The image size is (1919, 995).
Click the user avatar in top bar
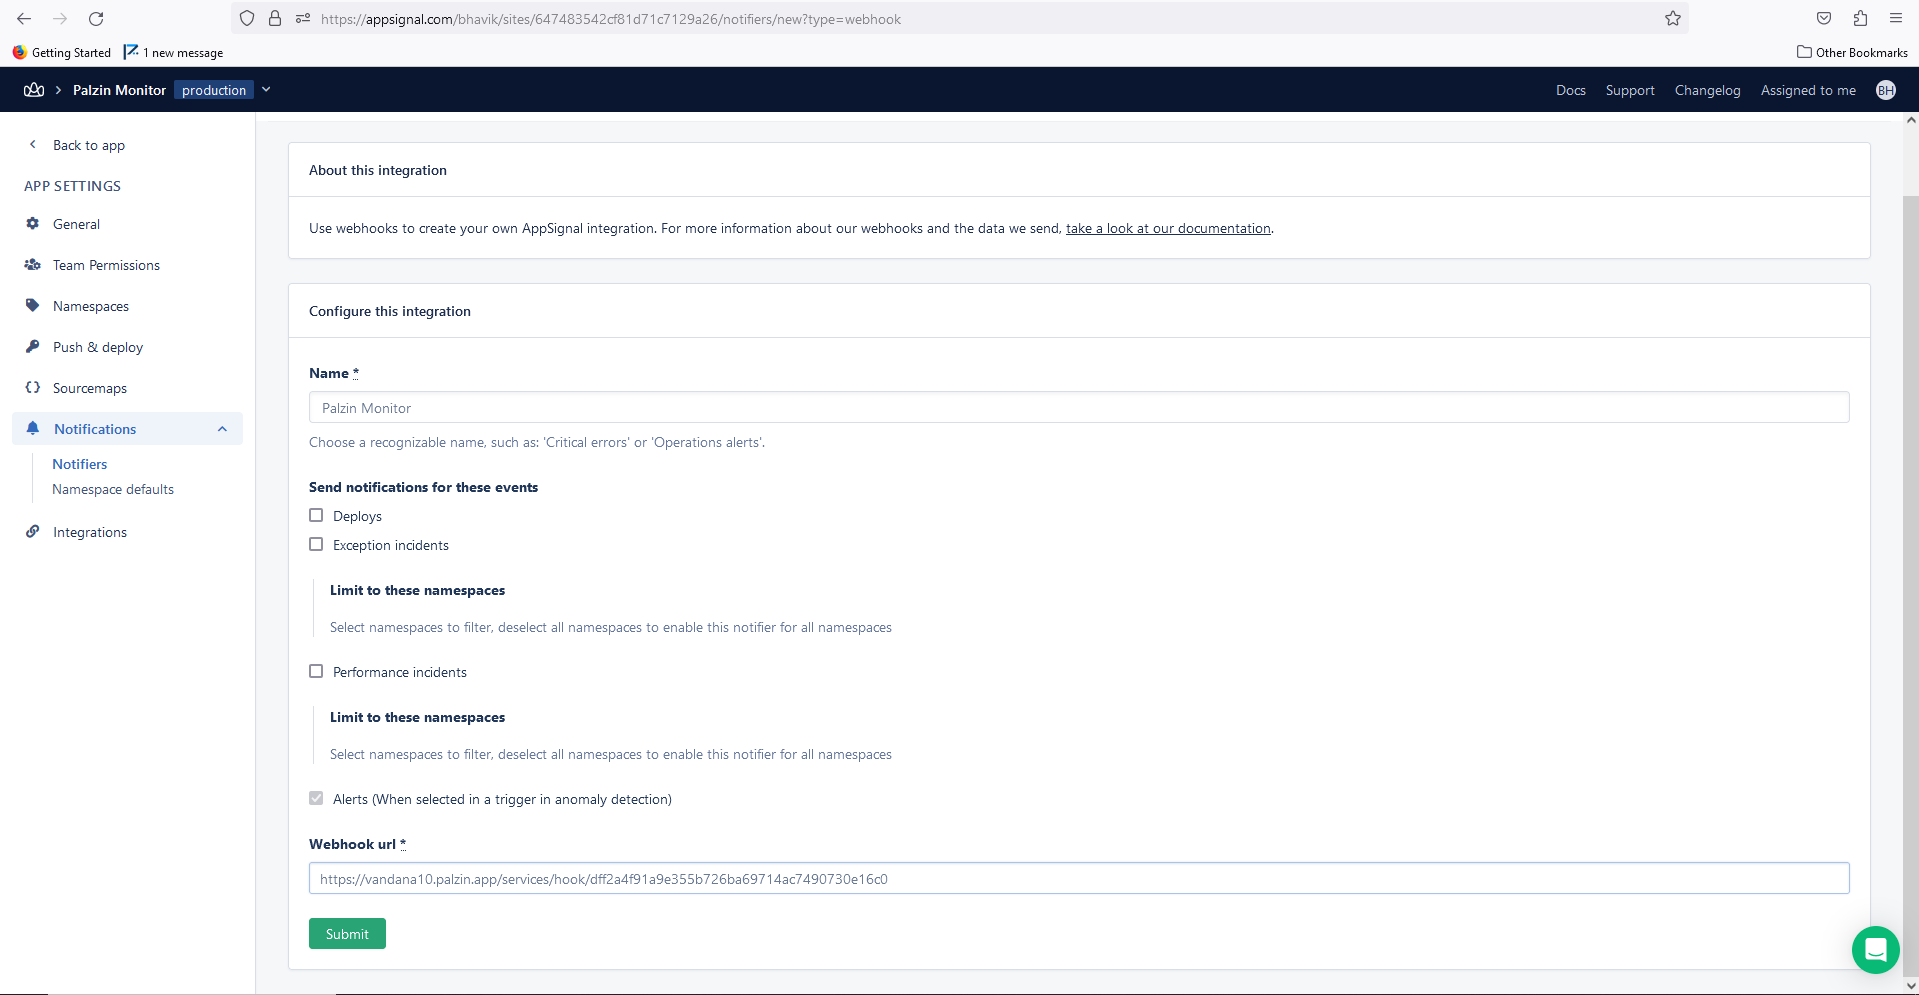(x=1886, y=90)
